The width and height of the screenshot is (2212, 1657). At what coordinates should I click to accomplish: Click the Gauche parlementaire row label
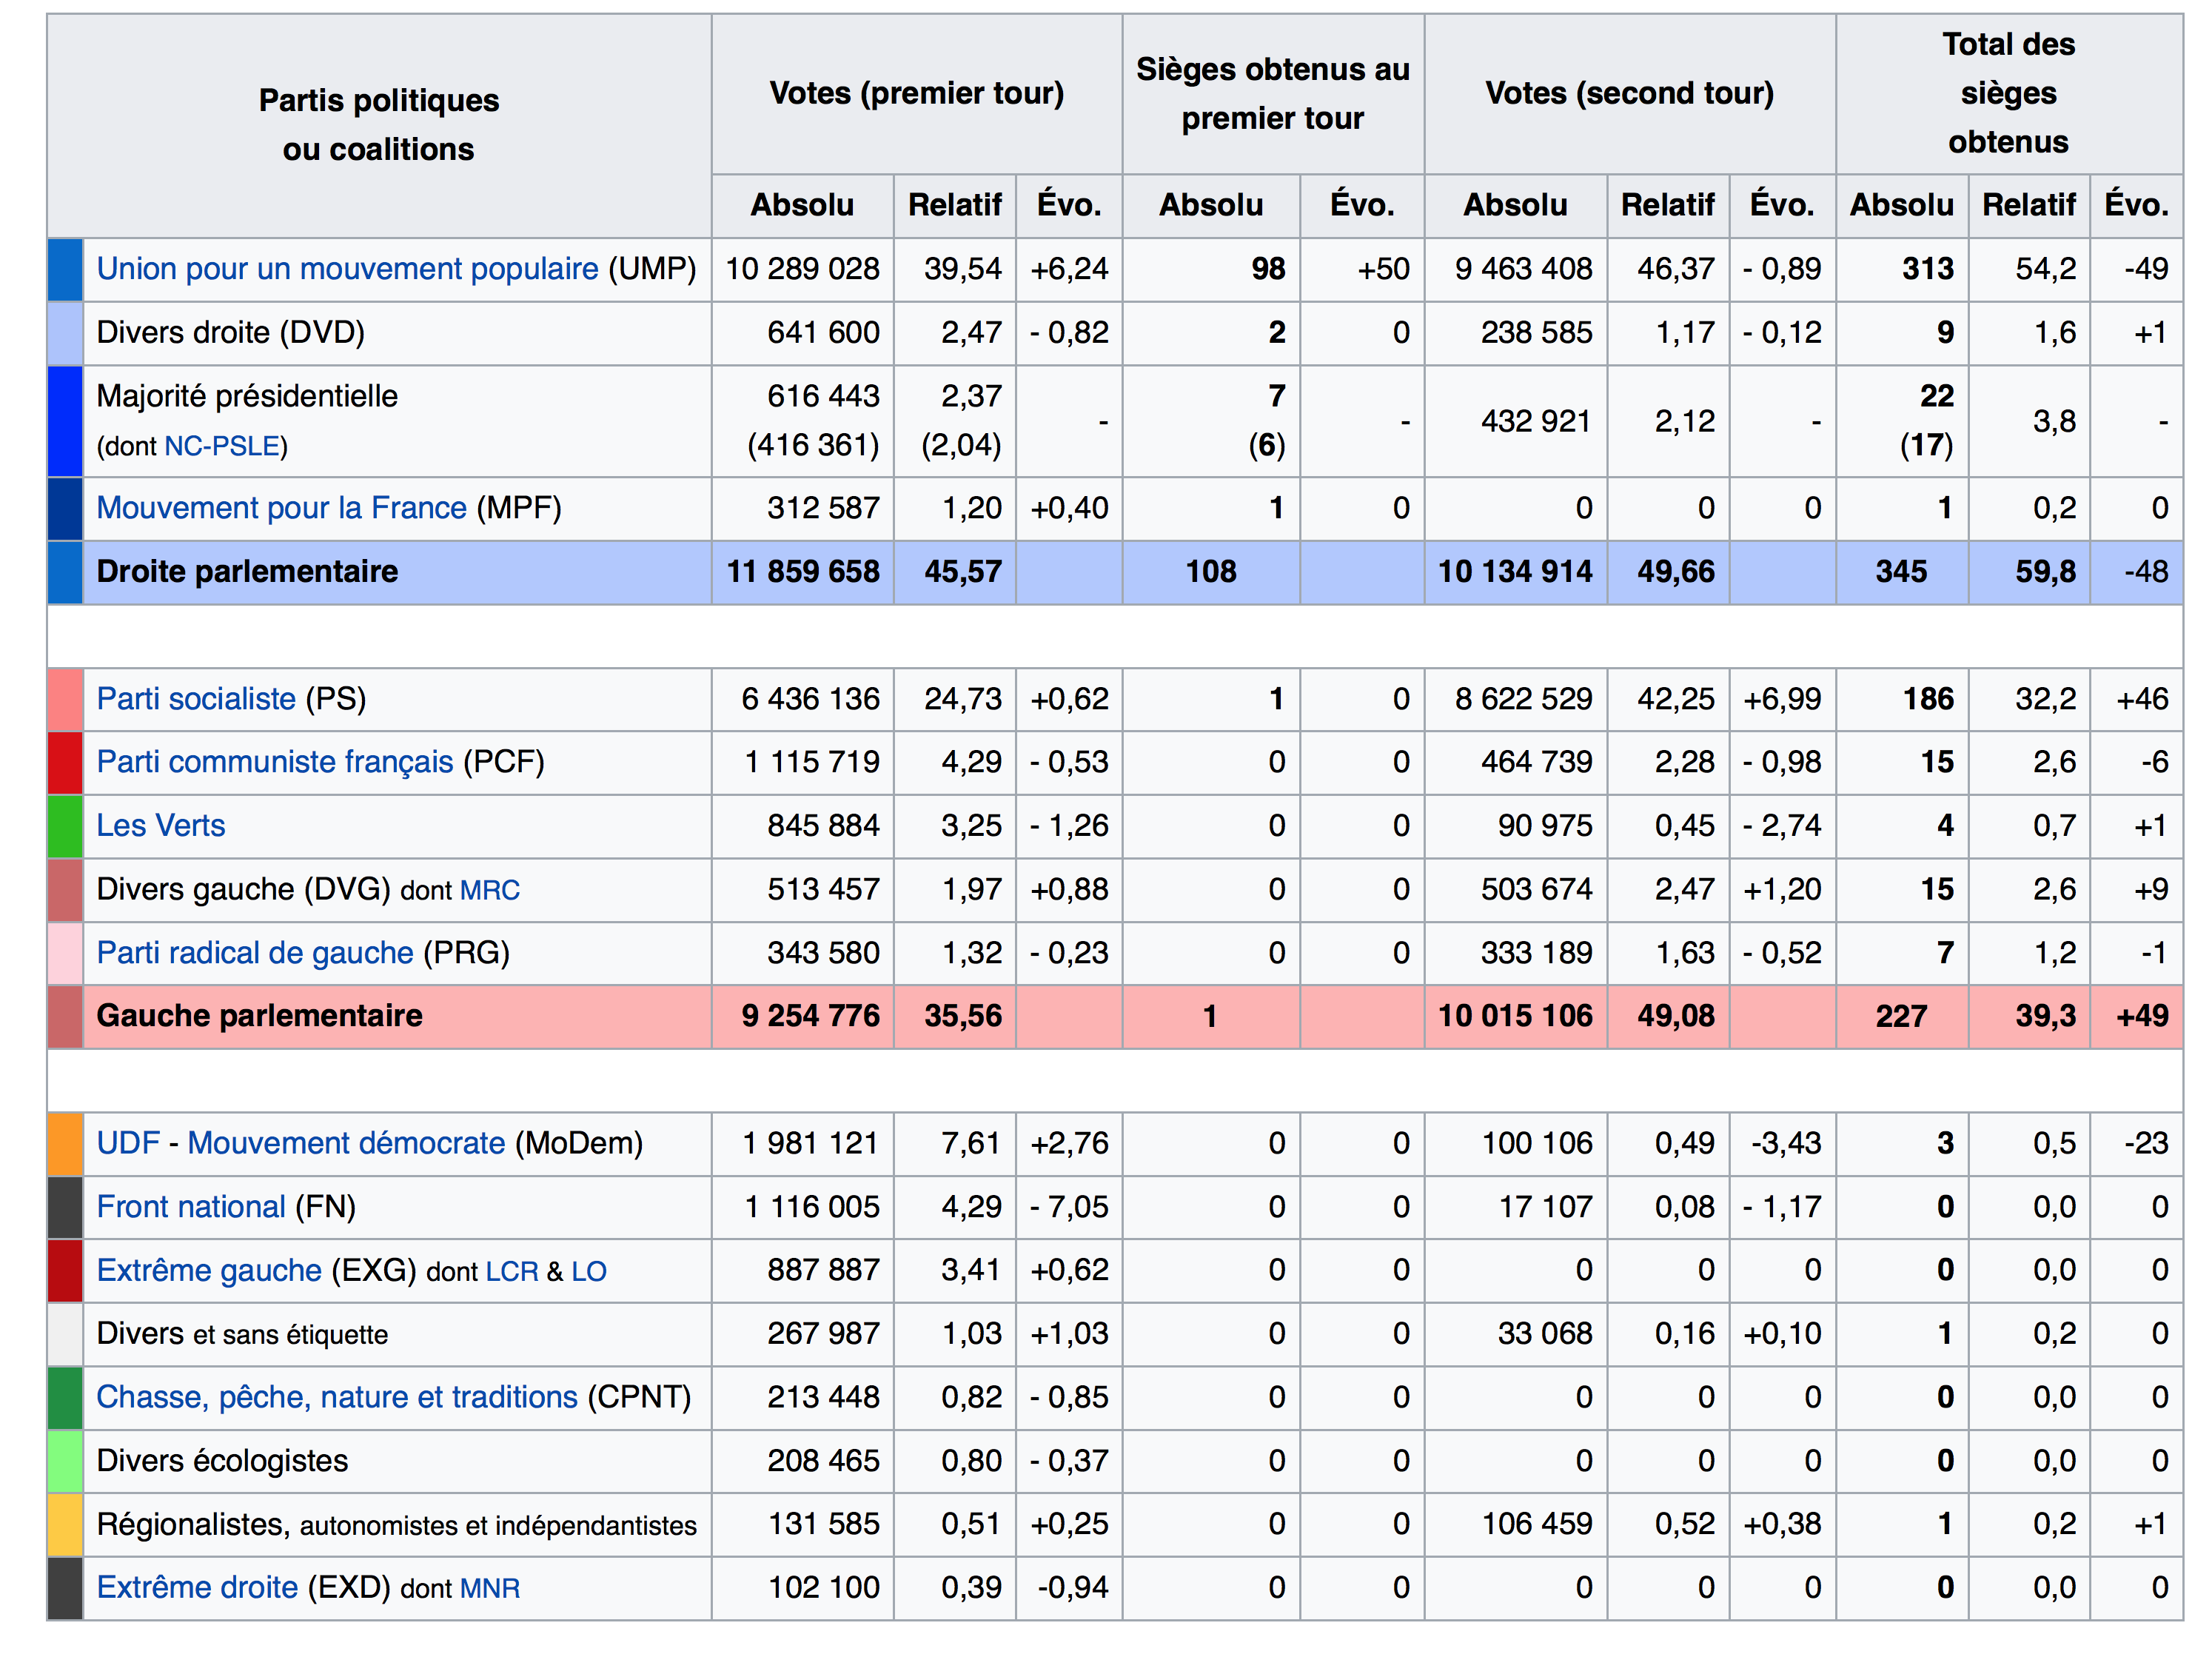coord(259,1016)
